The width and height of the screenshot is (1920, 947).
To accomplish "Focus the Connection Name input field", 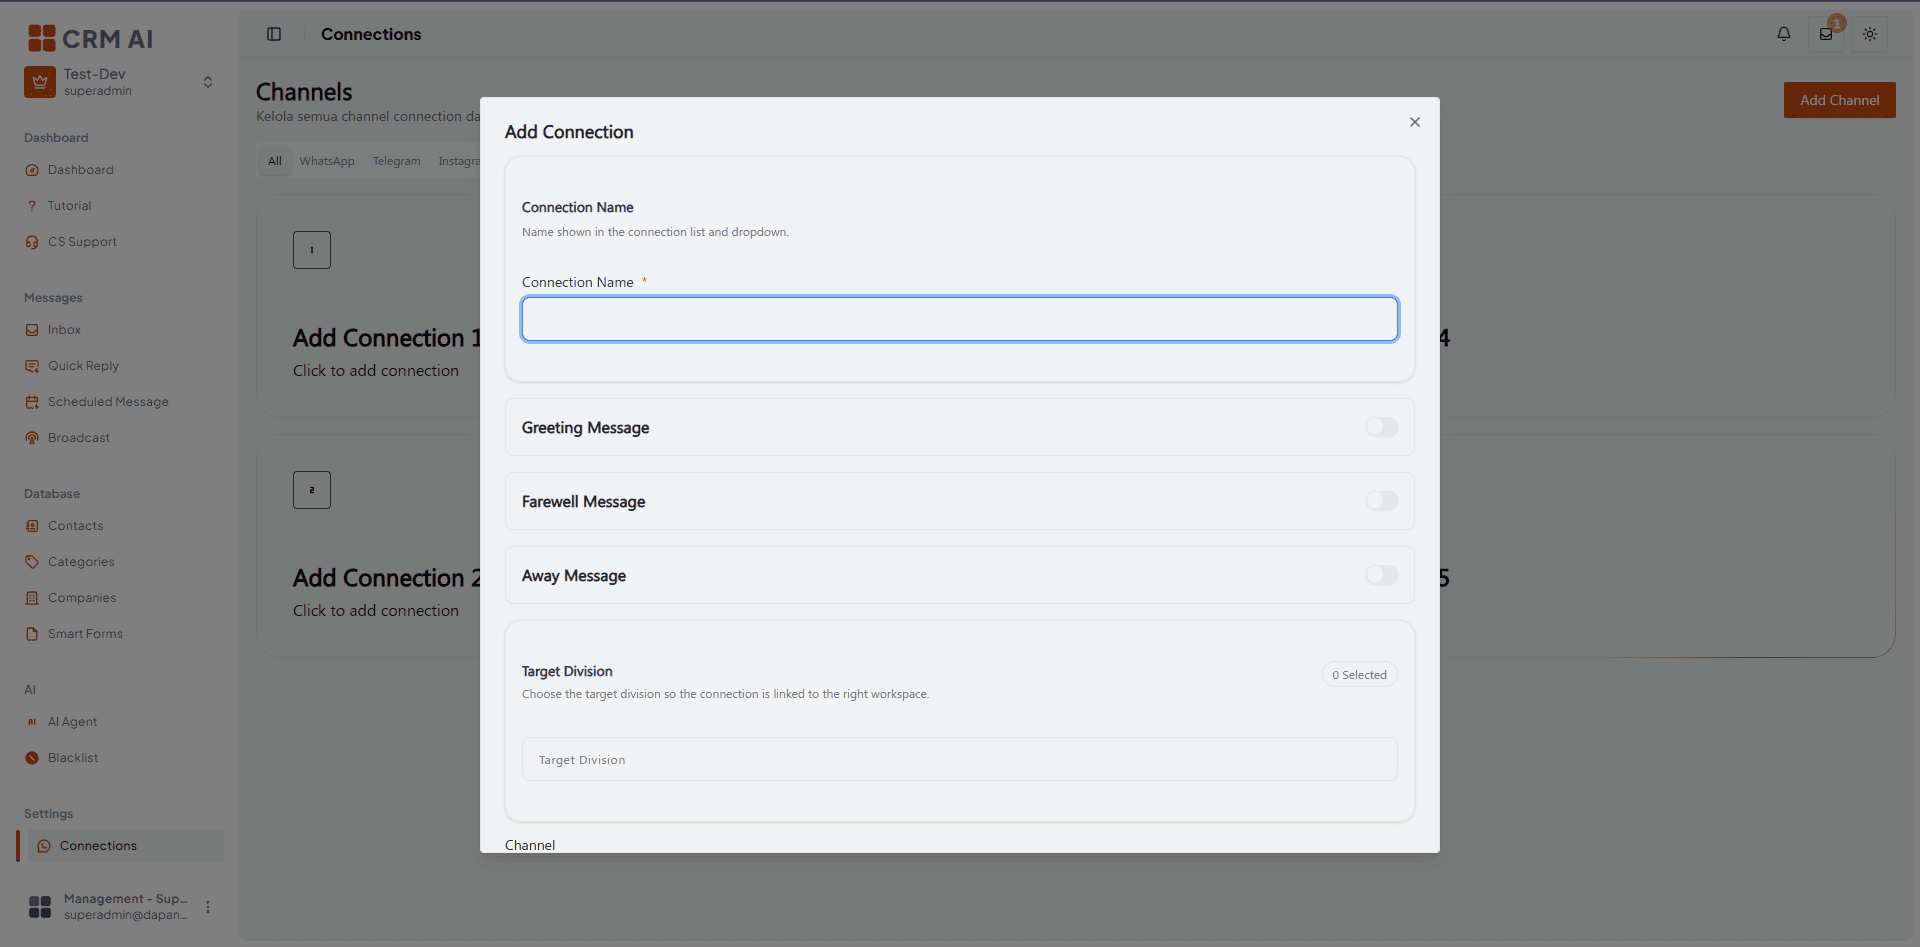I will pos(959,319).
